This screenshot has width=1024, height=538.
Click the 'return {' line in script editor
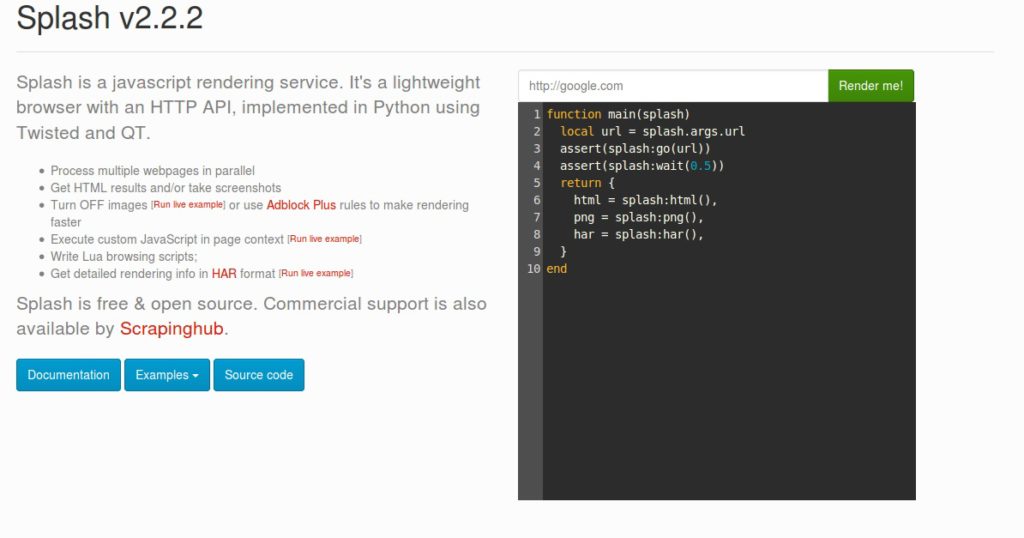(x=587, y=183)
